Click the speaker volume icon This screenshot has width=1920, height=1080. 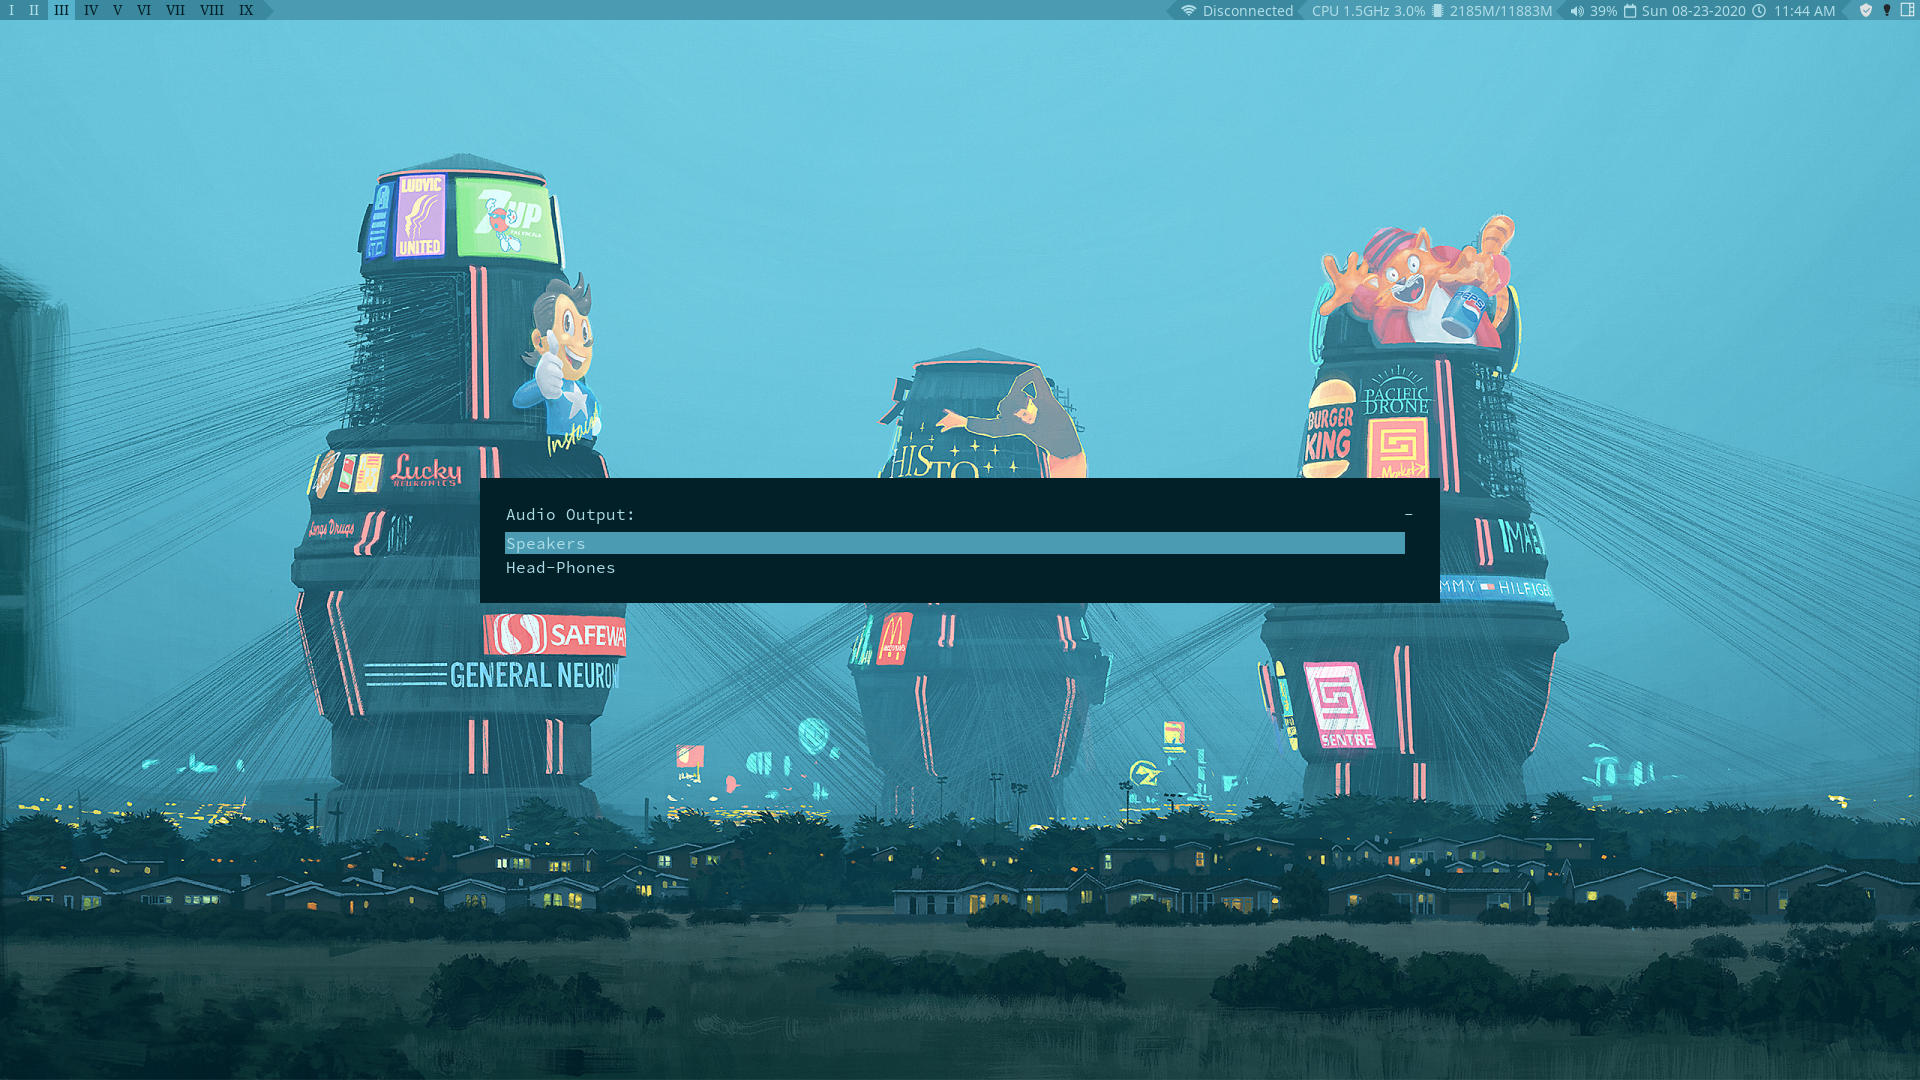coord(1577,11)
